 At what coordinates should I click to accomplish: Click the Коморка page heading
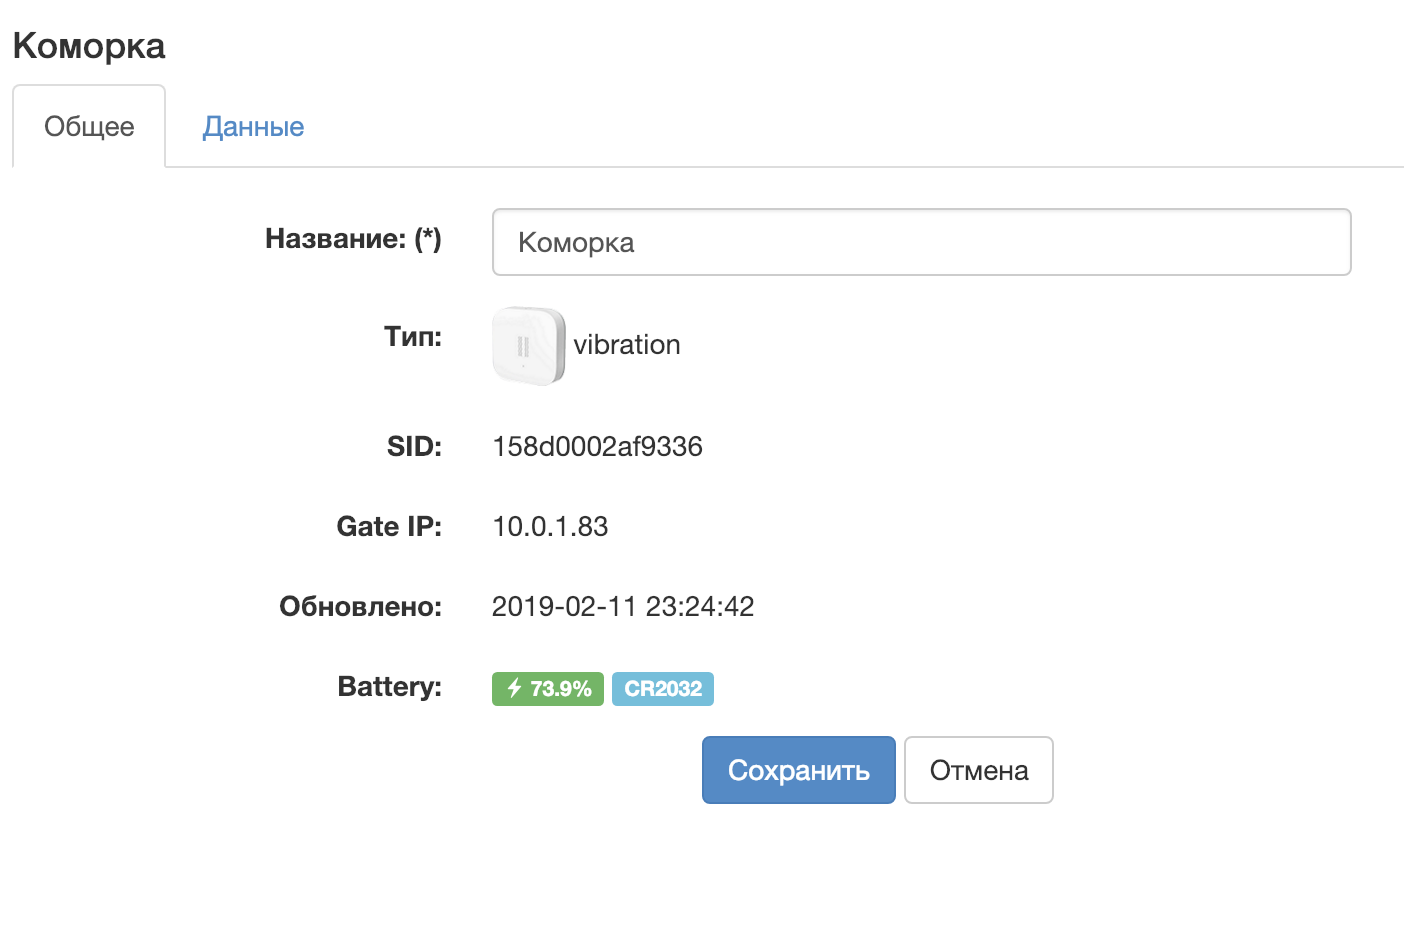point(89,46)
